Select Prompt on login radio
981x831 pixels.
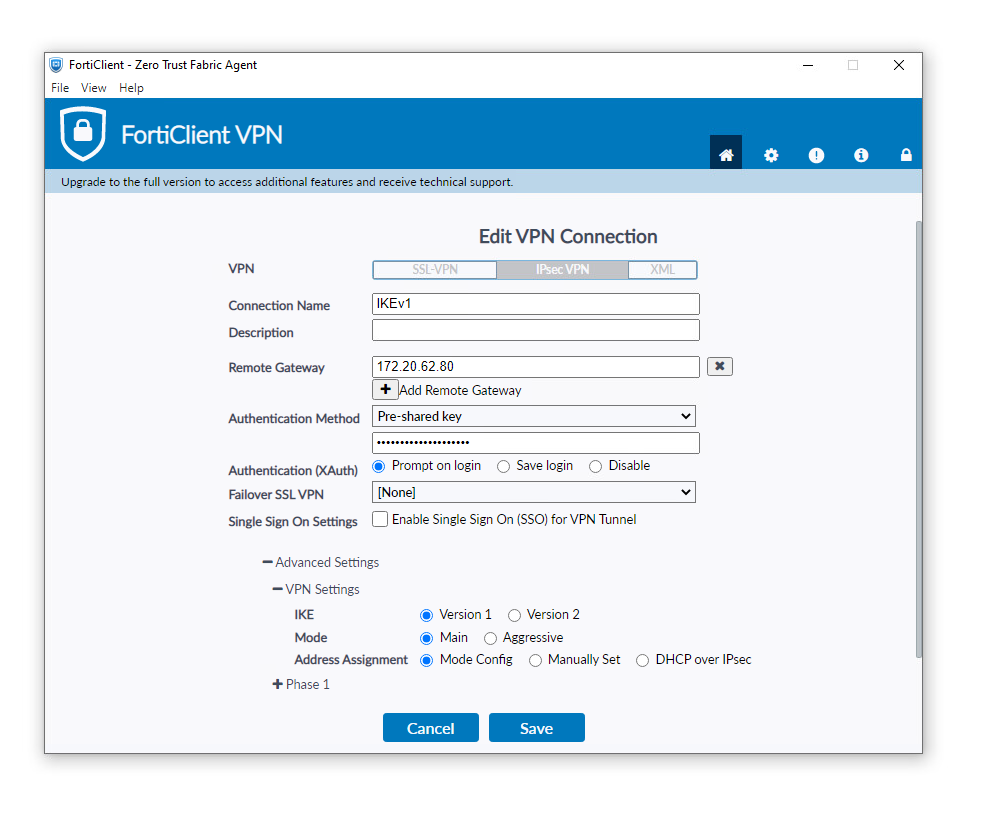[379, 466]
